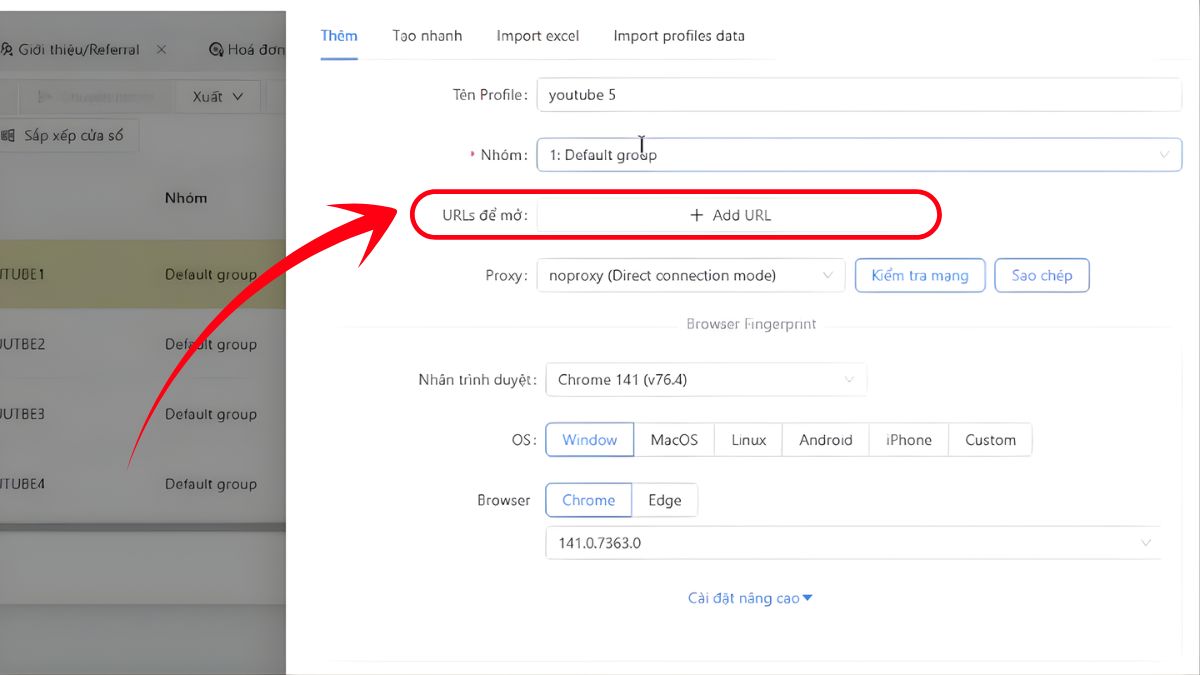
Task: Click the Kiểm tra mạng button
Action: (919, 275)
